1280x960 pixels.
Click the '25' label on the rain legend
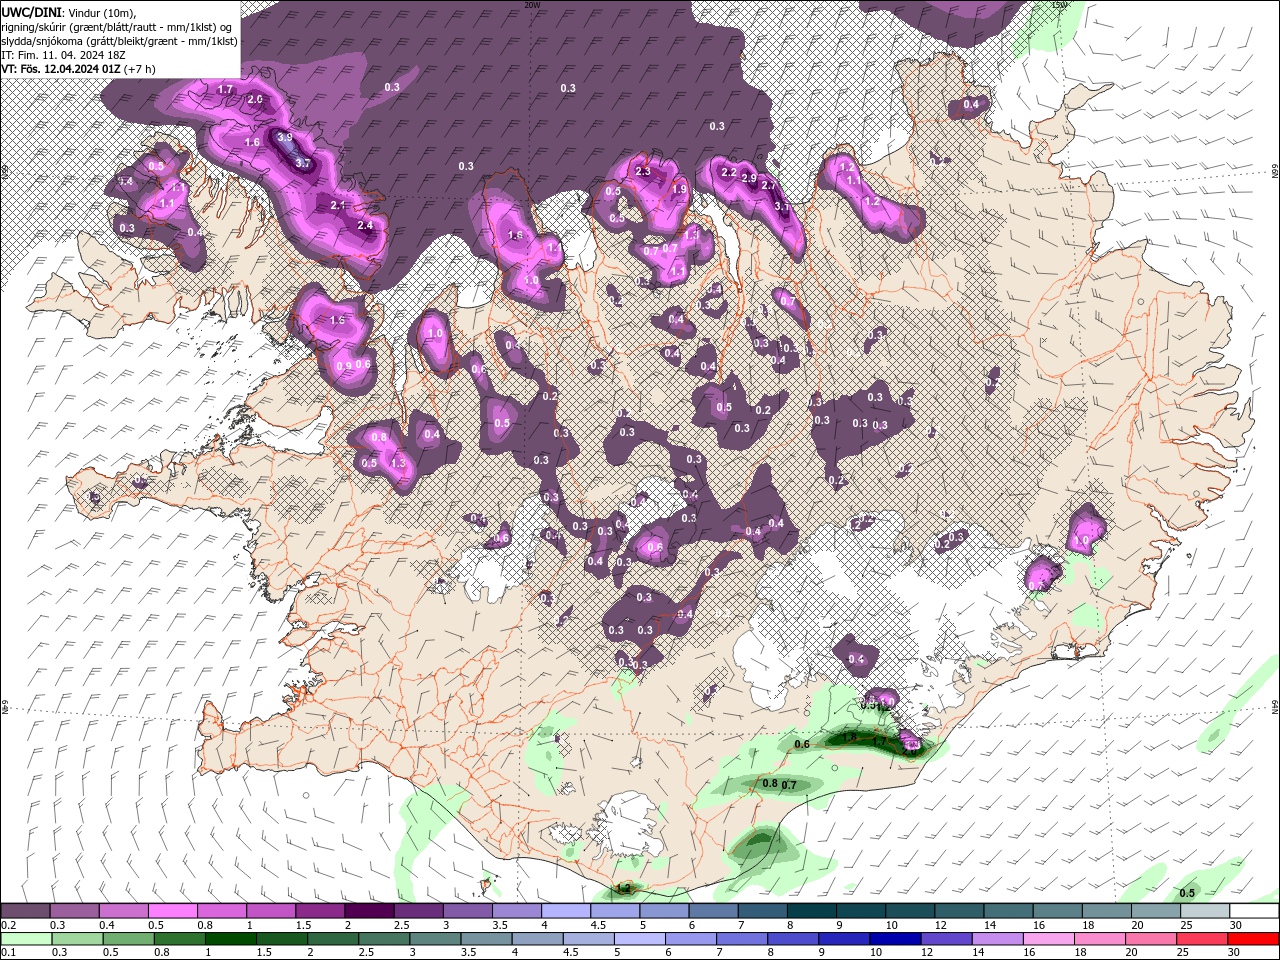[x=1183, y=953]
